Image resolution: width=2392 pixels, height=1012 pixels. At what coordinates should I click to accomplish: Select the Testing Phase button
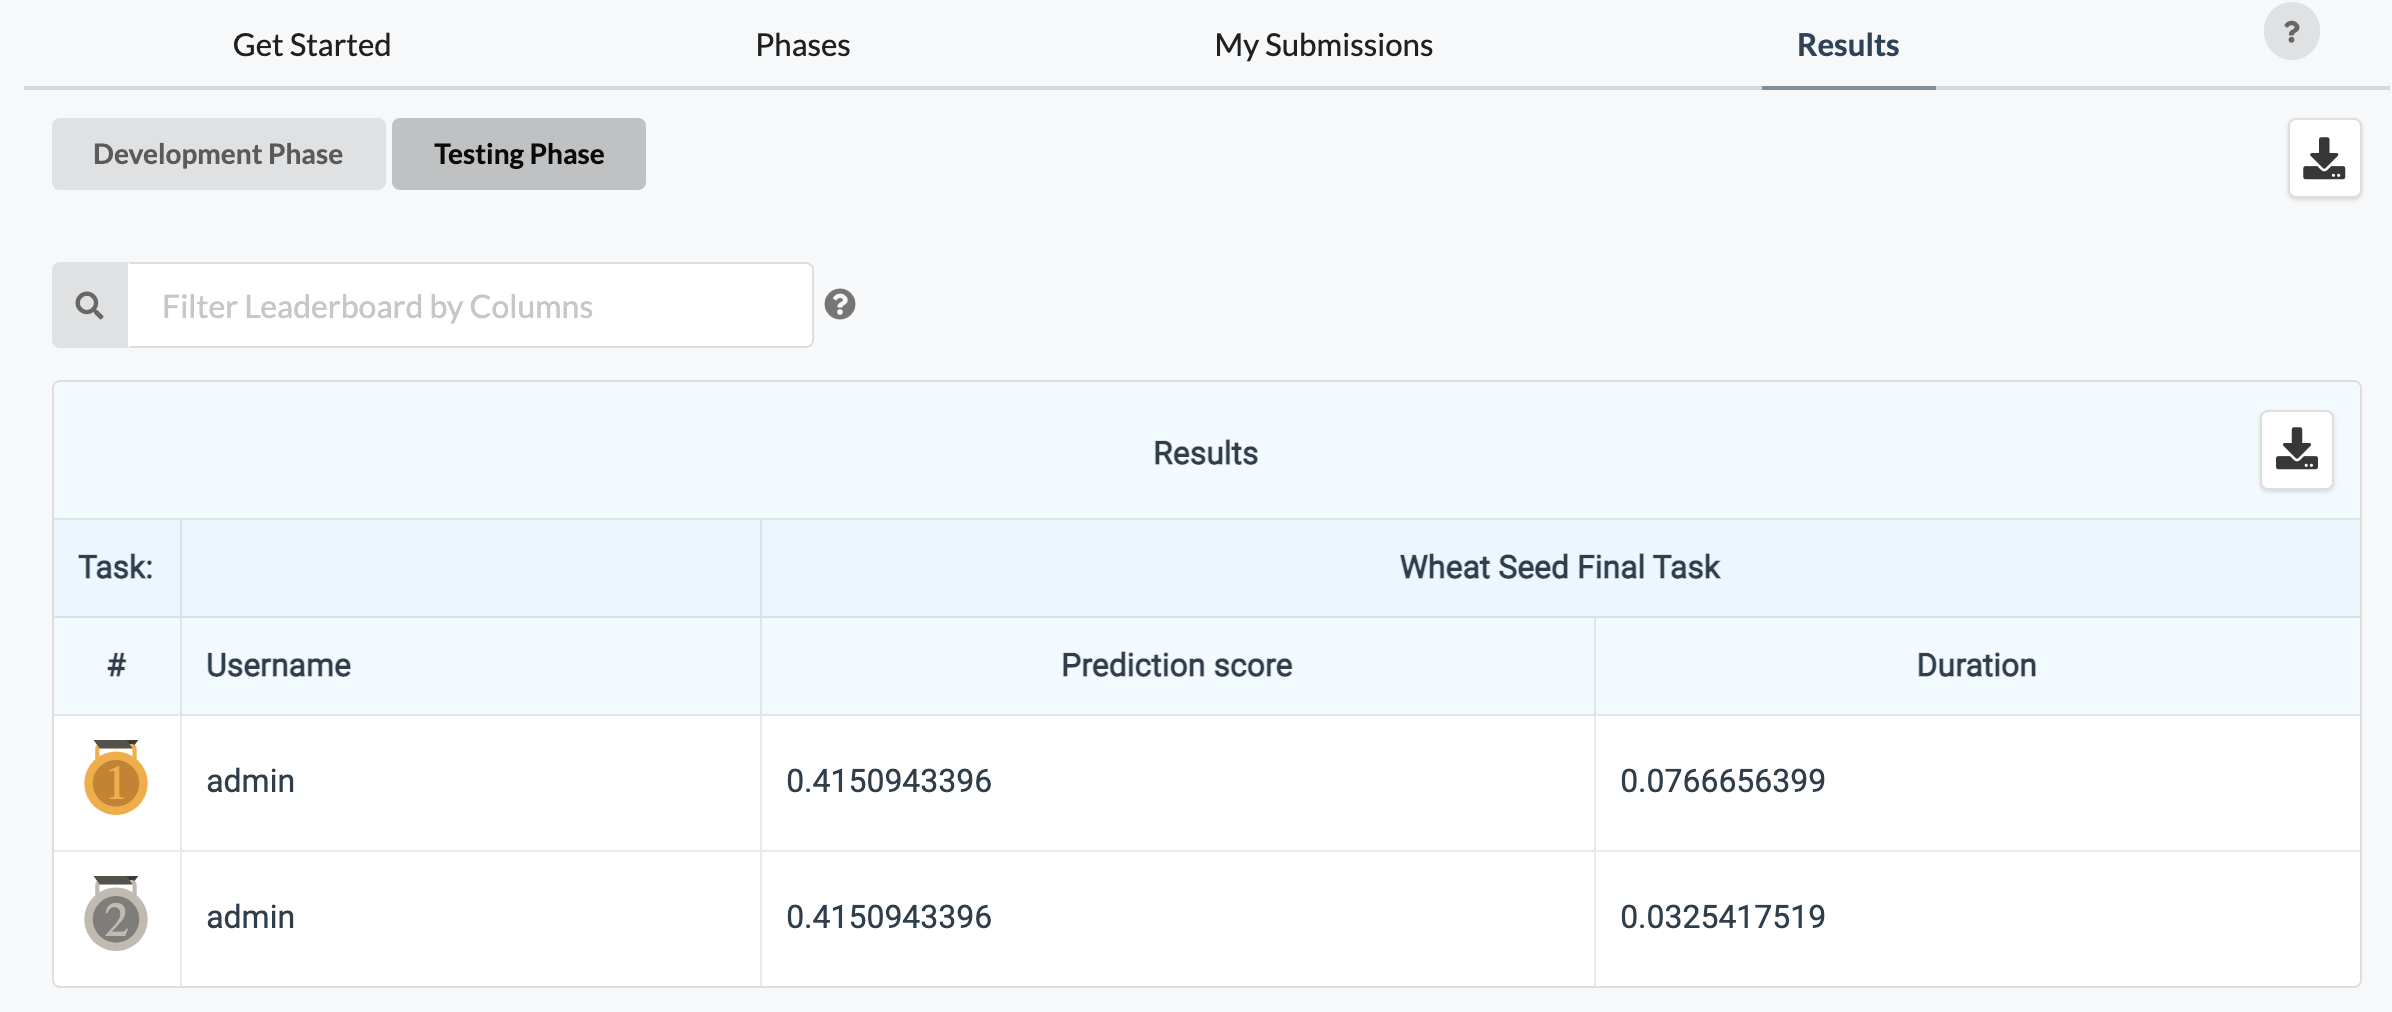(x=518, y=153)
